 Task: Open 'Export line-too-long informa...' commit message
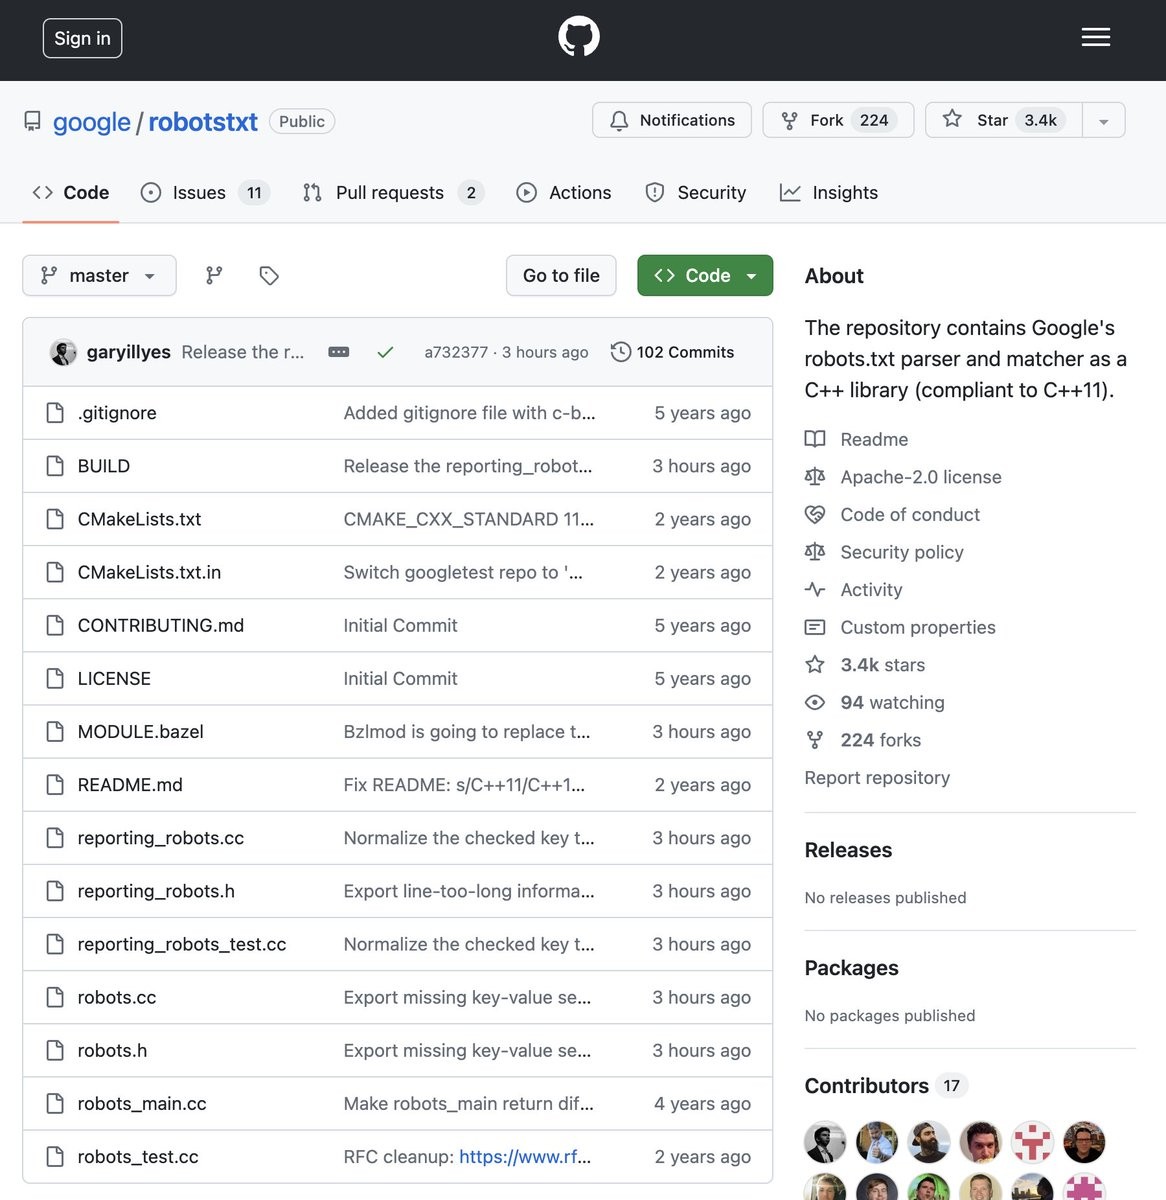(x=469, y=891)
